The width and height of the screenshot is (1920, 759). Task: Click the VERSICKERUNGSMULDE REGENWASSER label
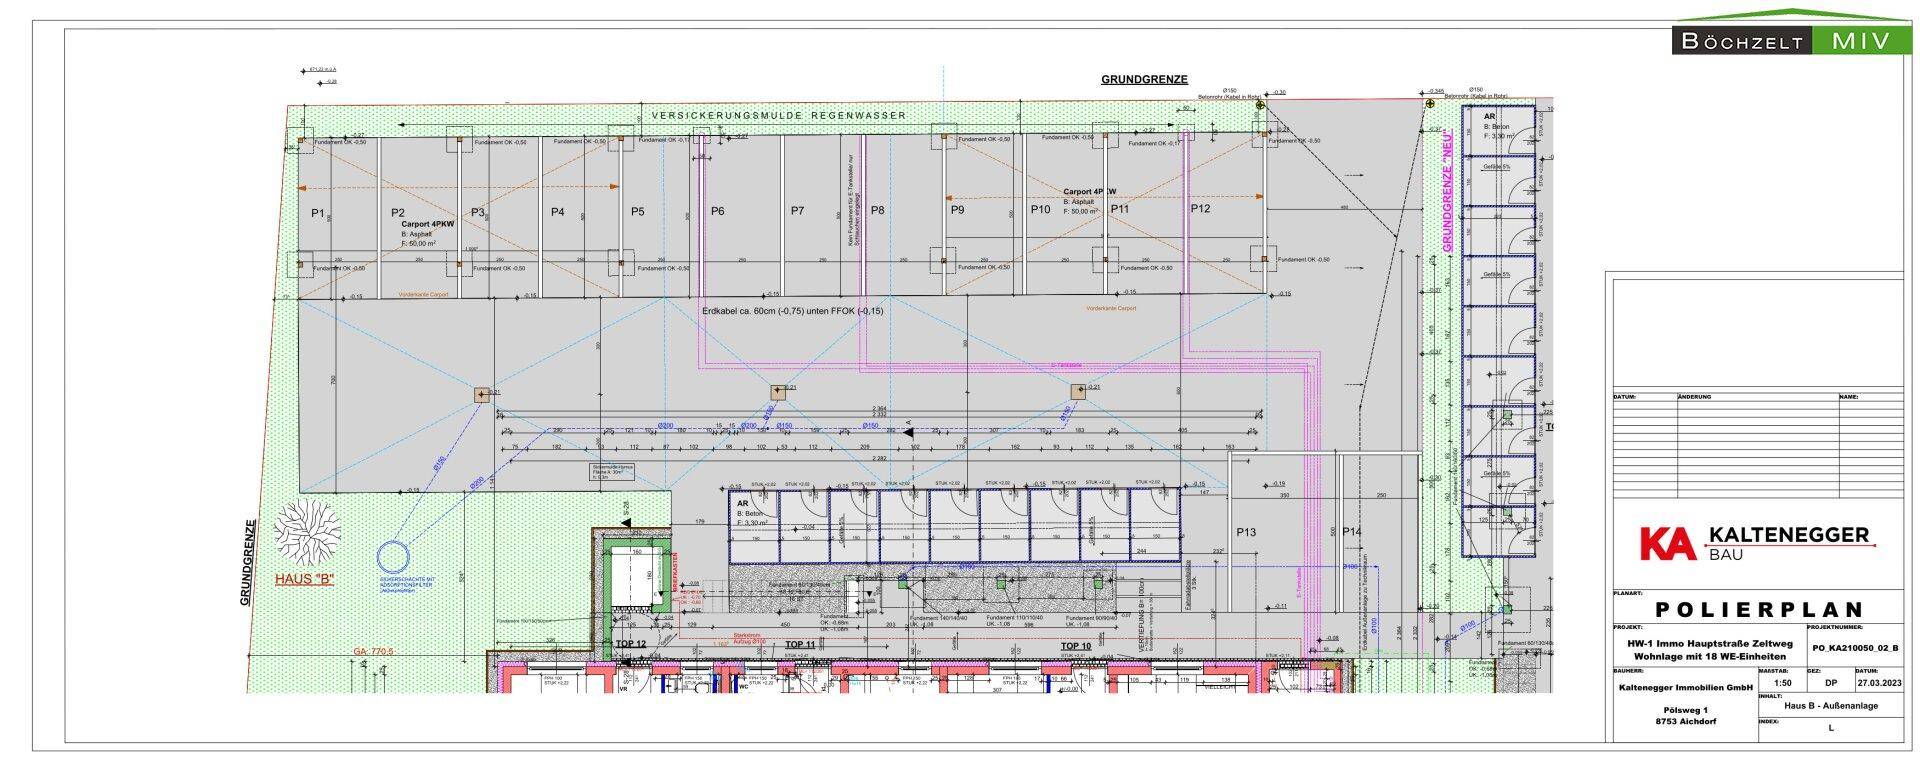click(x=778, y=116)
